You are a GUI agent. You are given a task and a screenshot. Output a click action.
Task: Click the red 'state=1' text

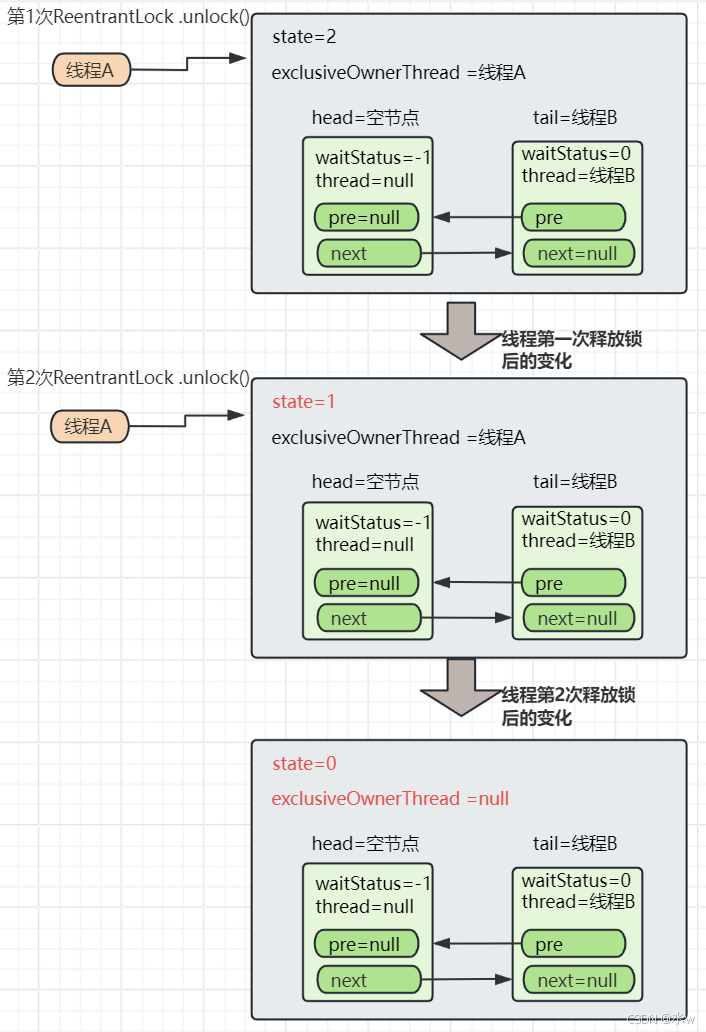(x=303, y=401)
